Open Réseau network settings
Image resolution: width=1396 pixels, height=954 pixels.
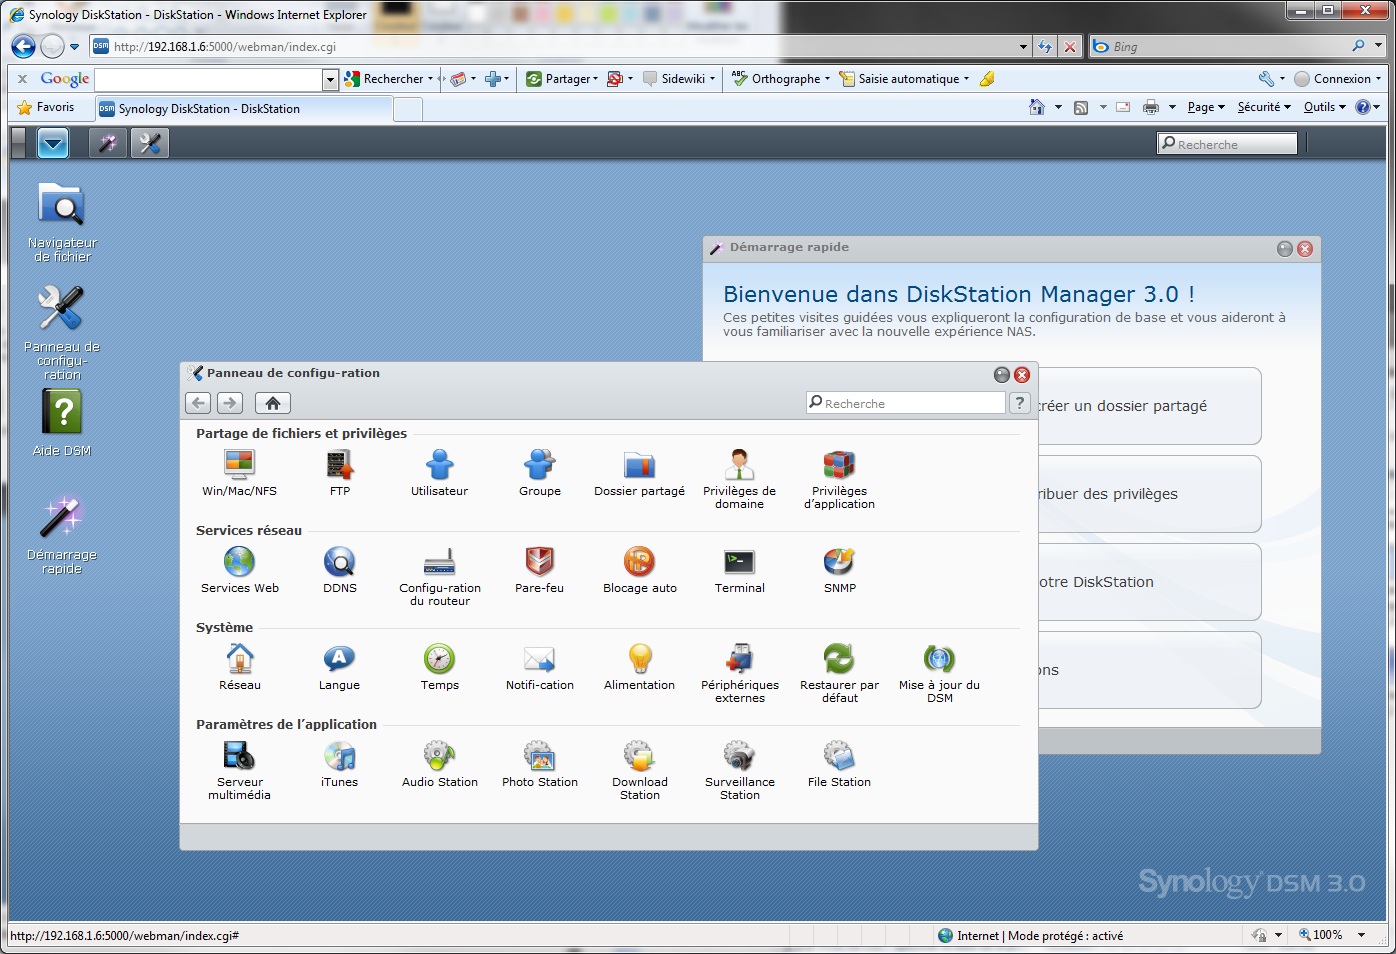pyautogui.click(x=239, y=667)
